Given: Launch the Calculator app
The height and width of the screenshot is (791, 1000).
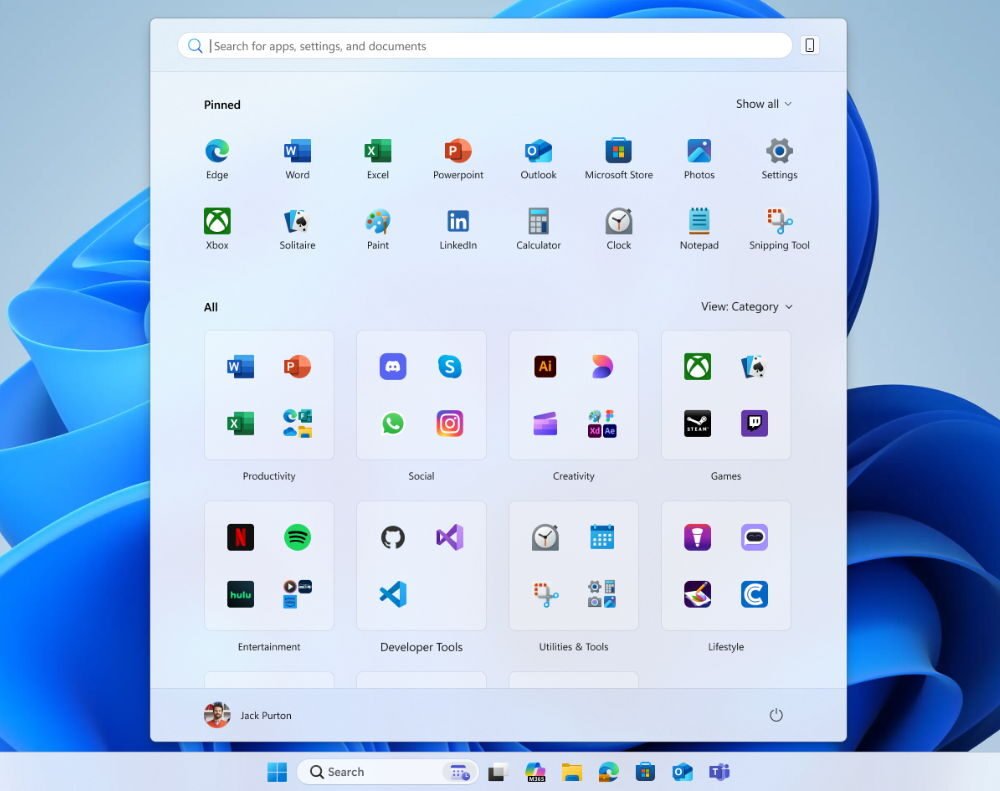Looking at the screenshot, I should click(538, 221).
